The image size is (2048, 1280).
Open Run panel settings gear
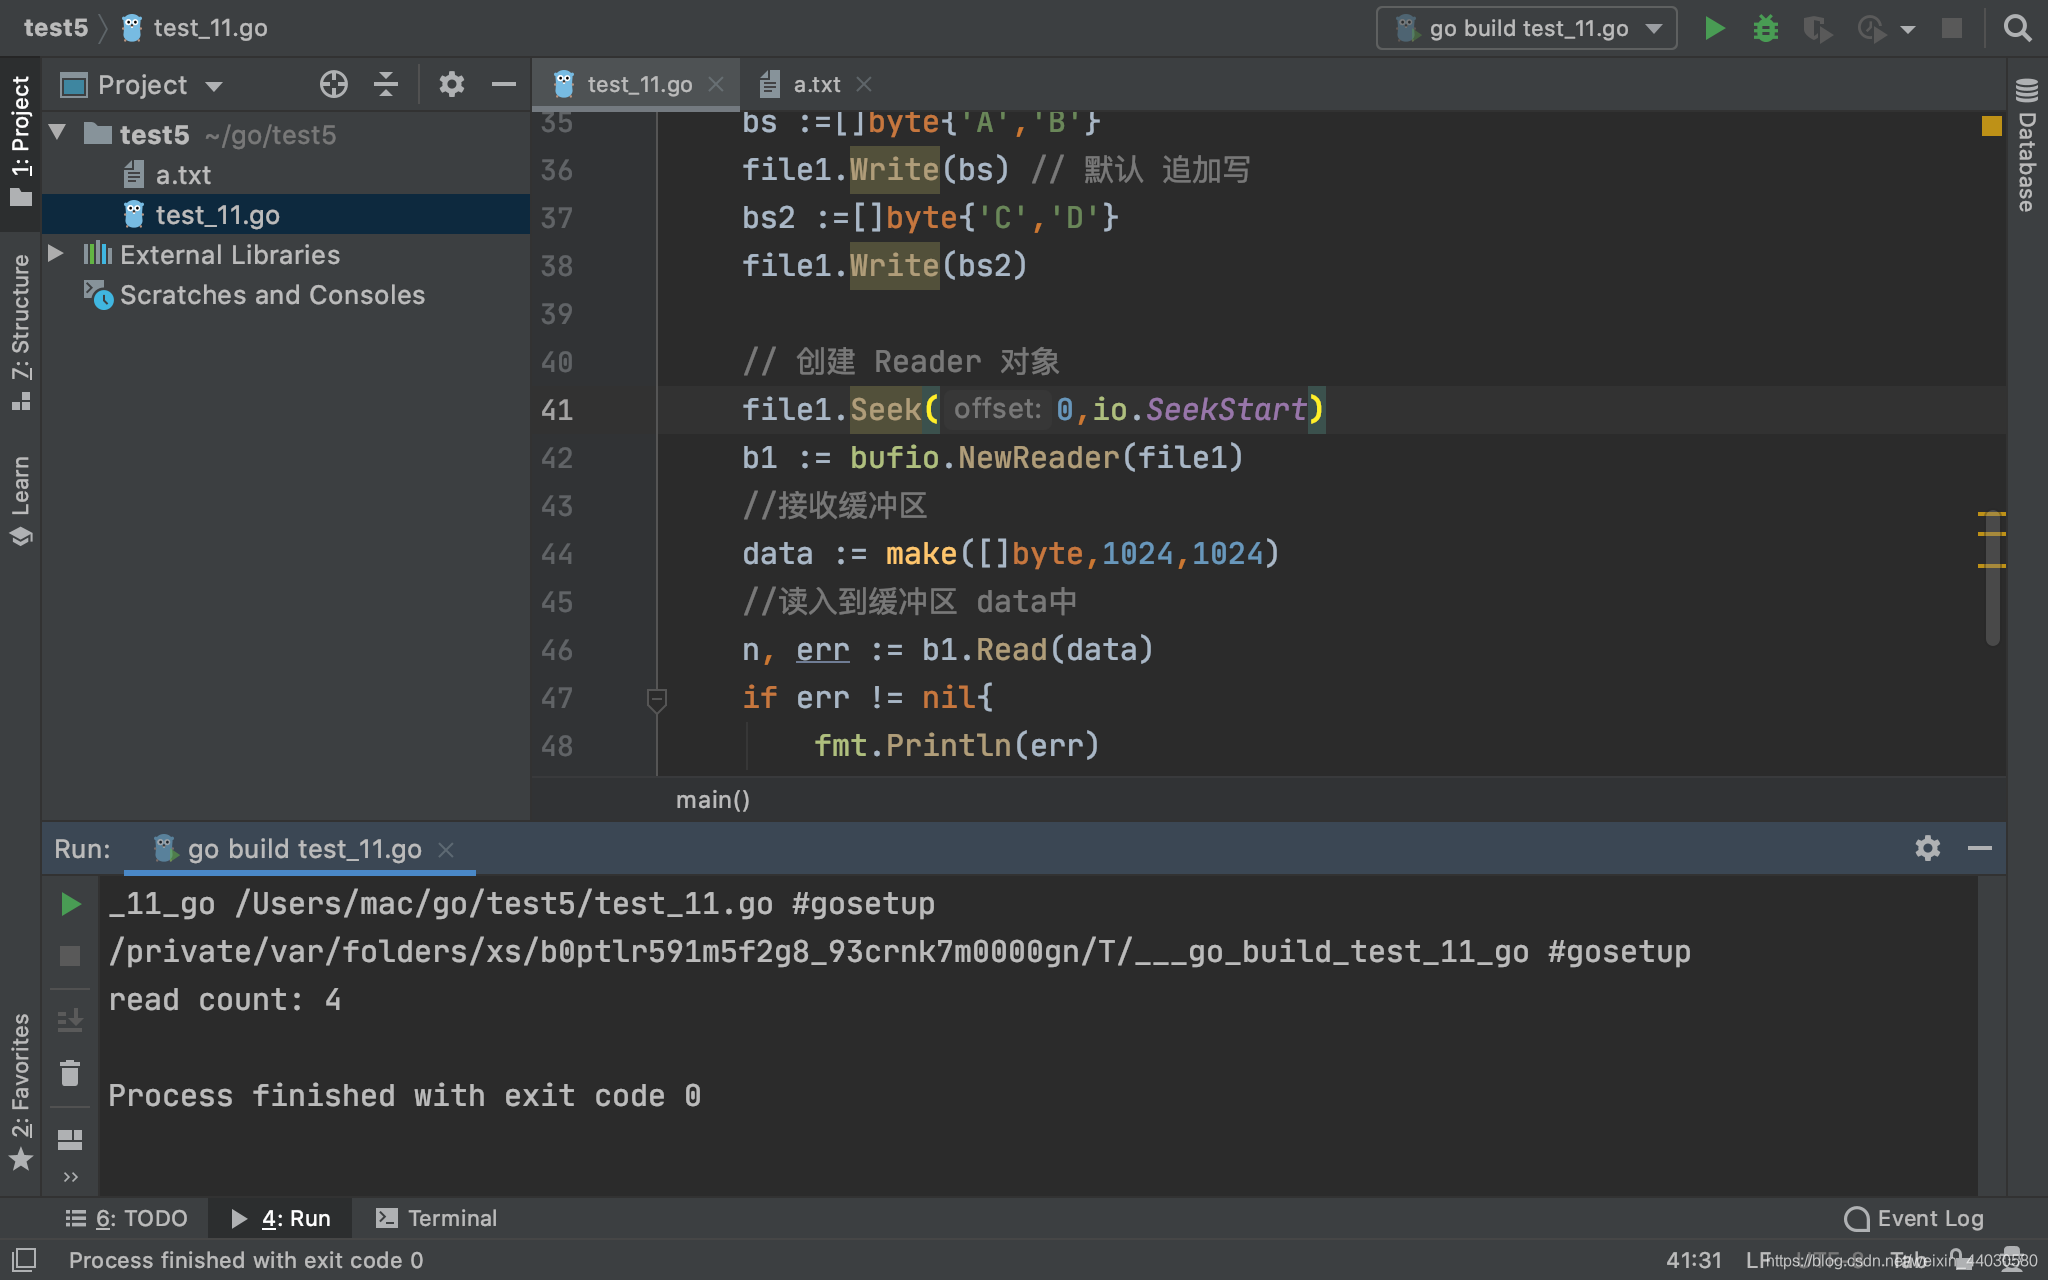(1928, 848)
